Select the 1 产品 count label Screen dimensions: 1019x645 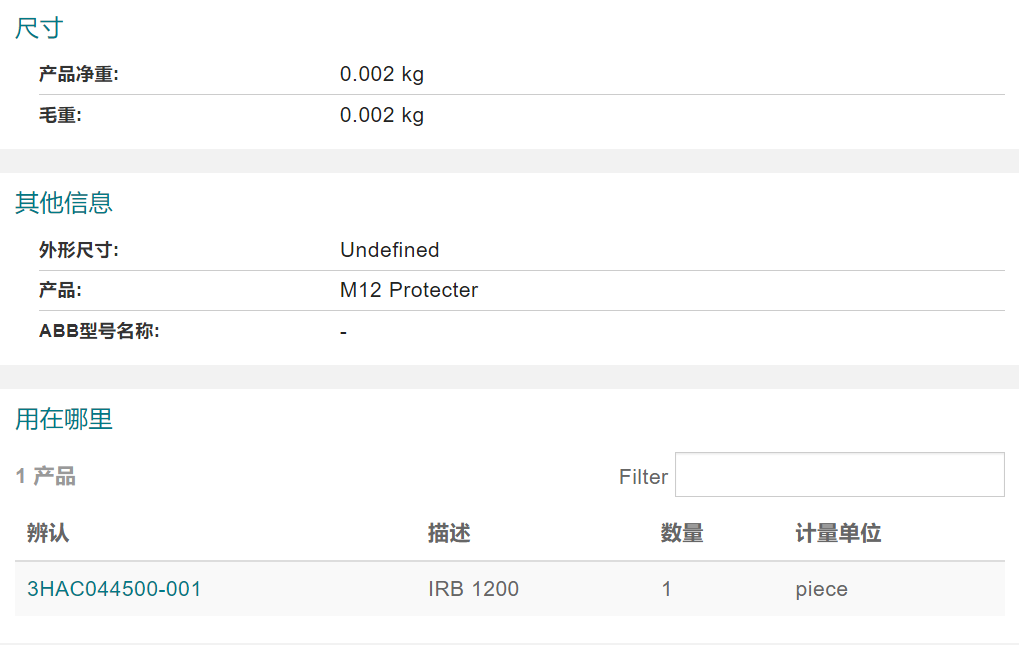(x=45, y=476)
